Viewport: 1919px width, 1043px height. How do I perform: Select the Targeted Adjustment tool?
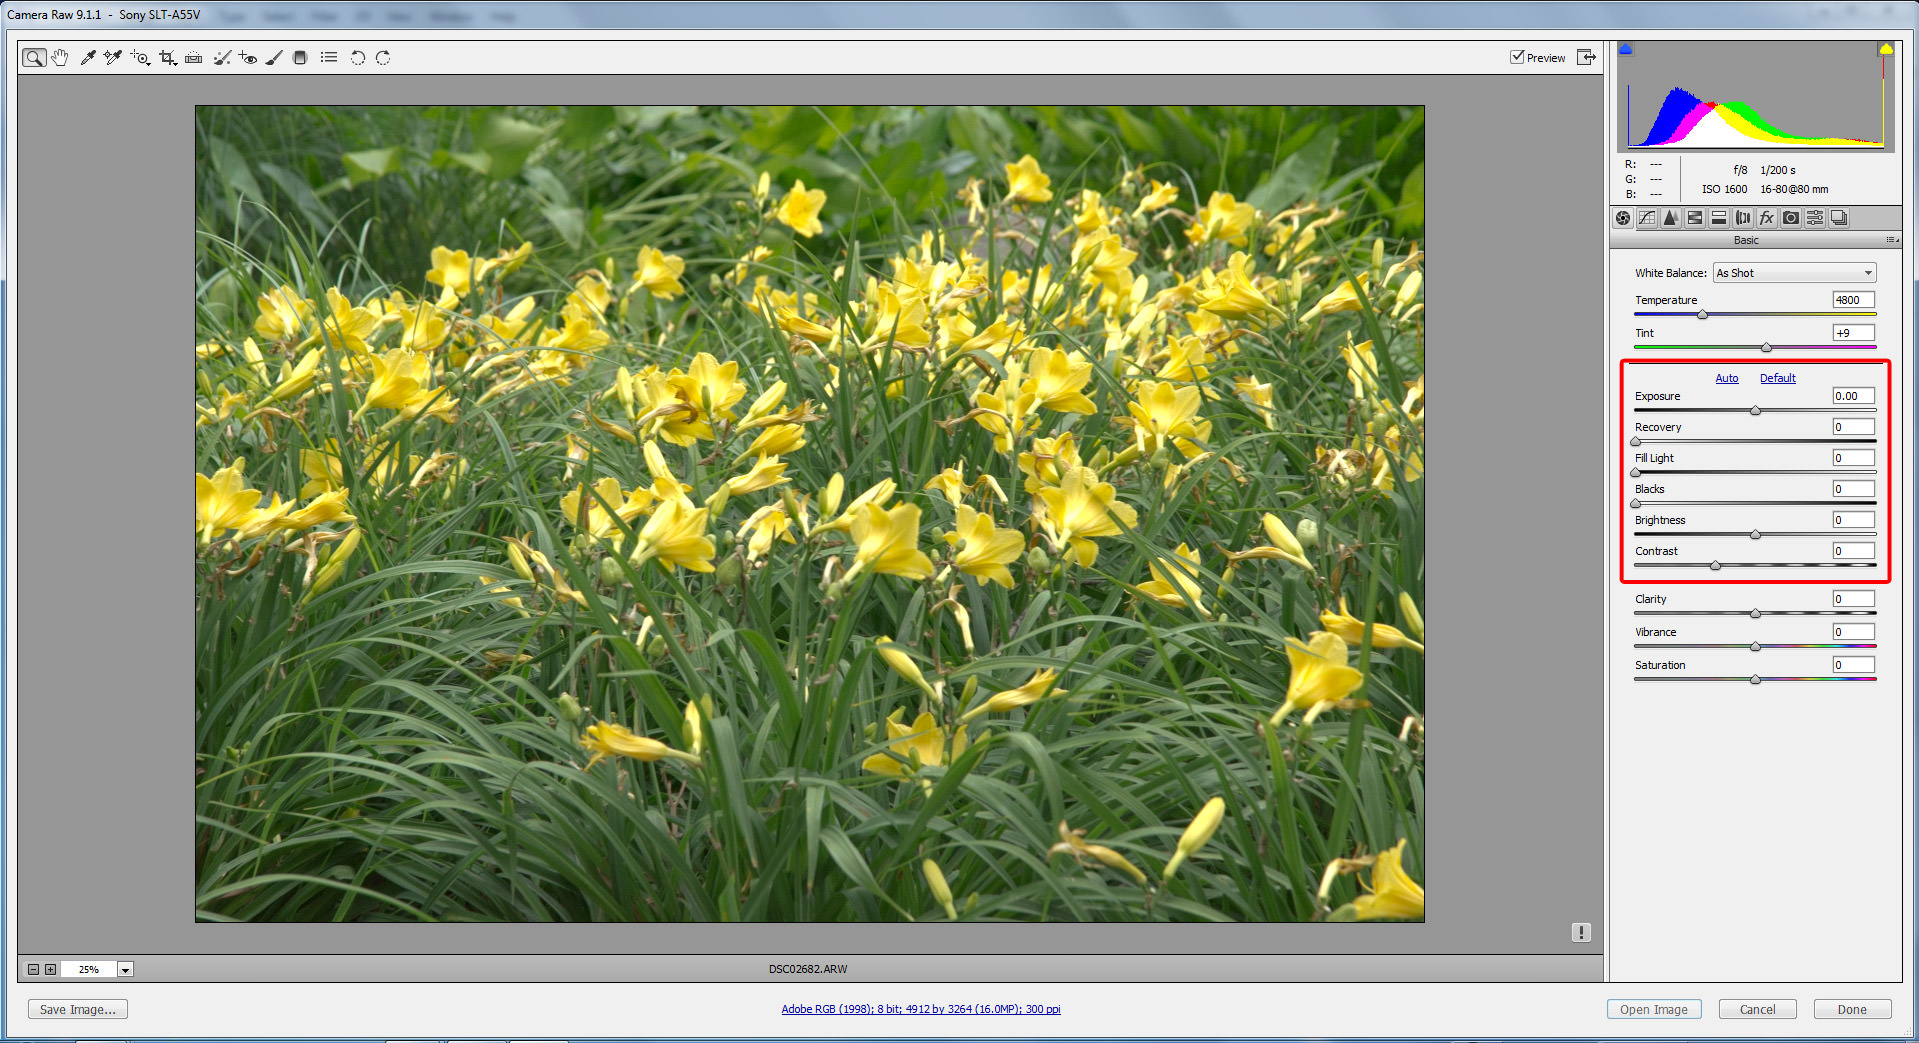140,58
